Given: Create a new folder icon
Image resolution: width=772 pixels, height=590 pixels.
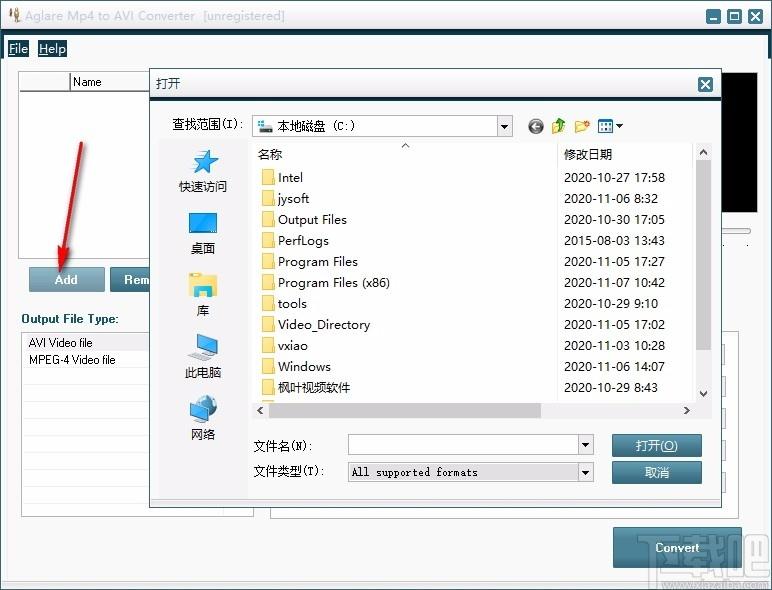Looking at the screenshot, I should 581,126.
